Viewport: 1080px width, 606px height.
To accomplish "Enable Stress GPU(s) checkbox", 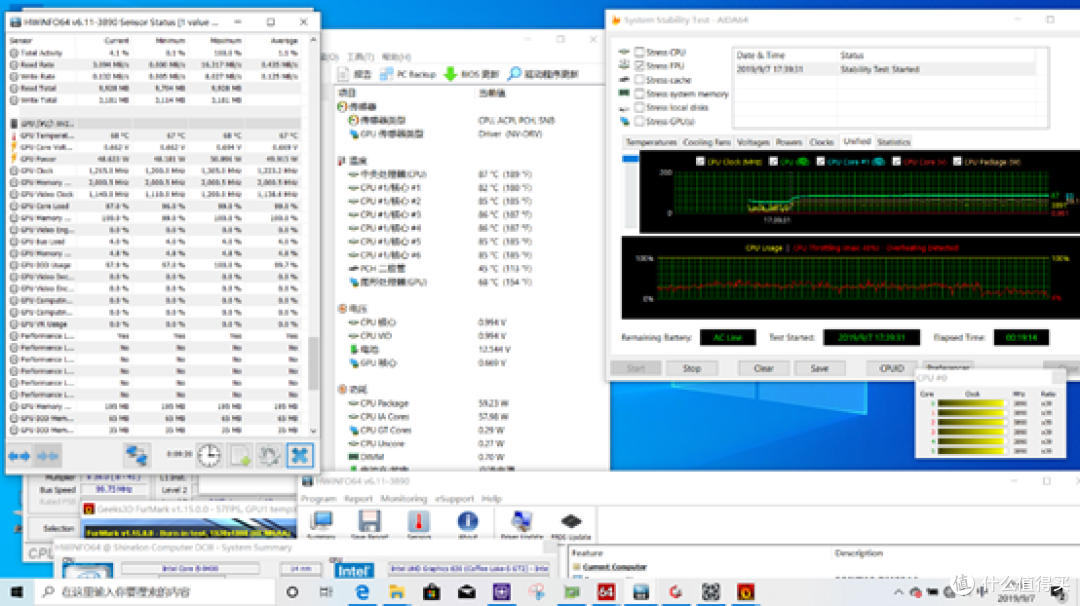I will point(639,121).
